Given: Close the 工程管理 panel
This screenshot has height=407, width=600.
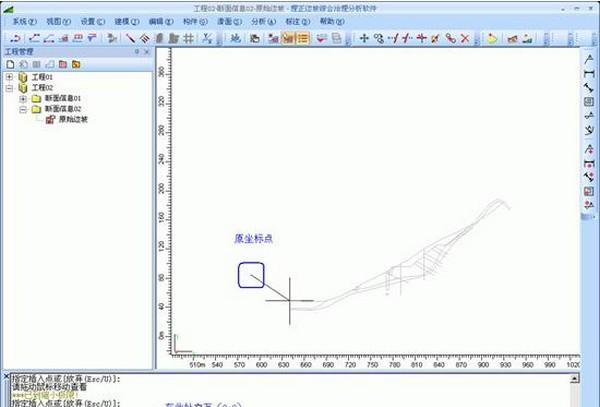Looking at the screenshot, I should point(147,52).
